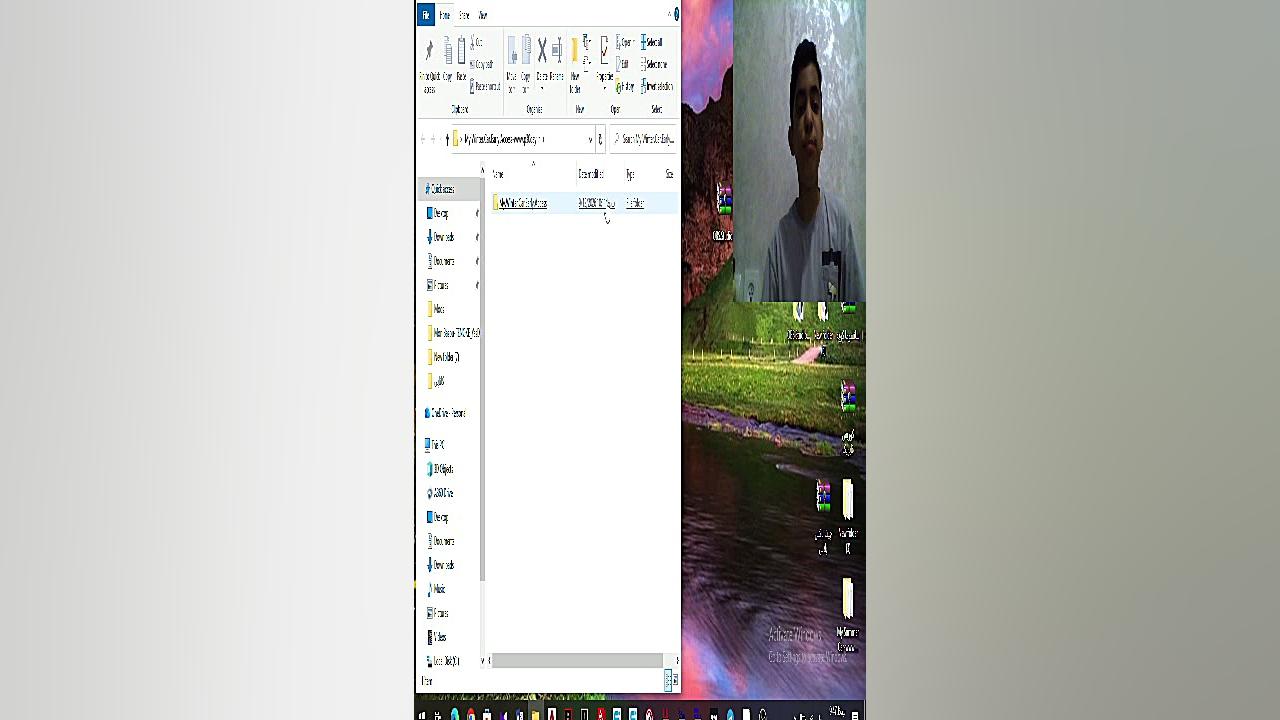Click the Search box in File Explorer
The height and width of the screenshot is (720, 1280).
[645, 139]
